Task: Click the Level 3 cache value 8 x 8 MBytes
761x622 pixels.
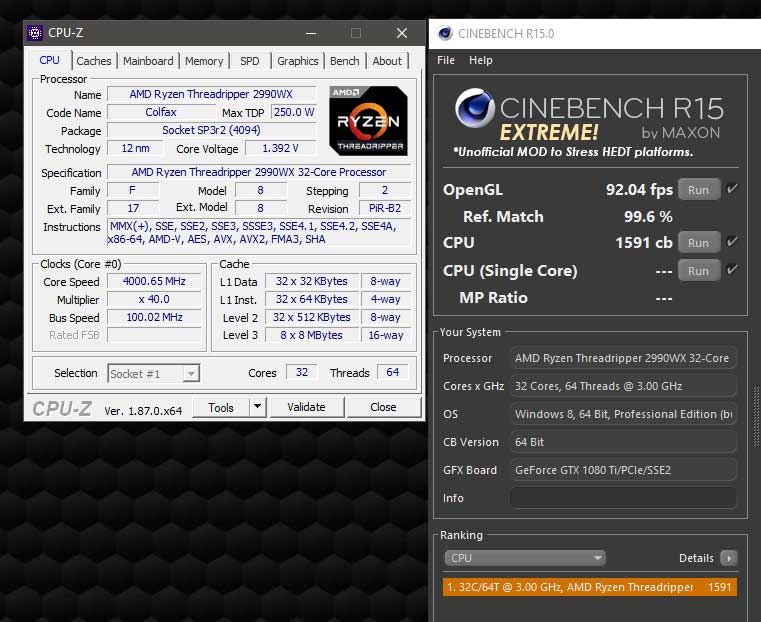Action: [312, 335]
